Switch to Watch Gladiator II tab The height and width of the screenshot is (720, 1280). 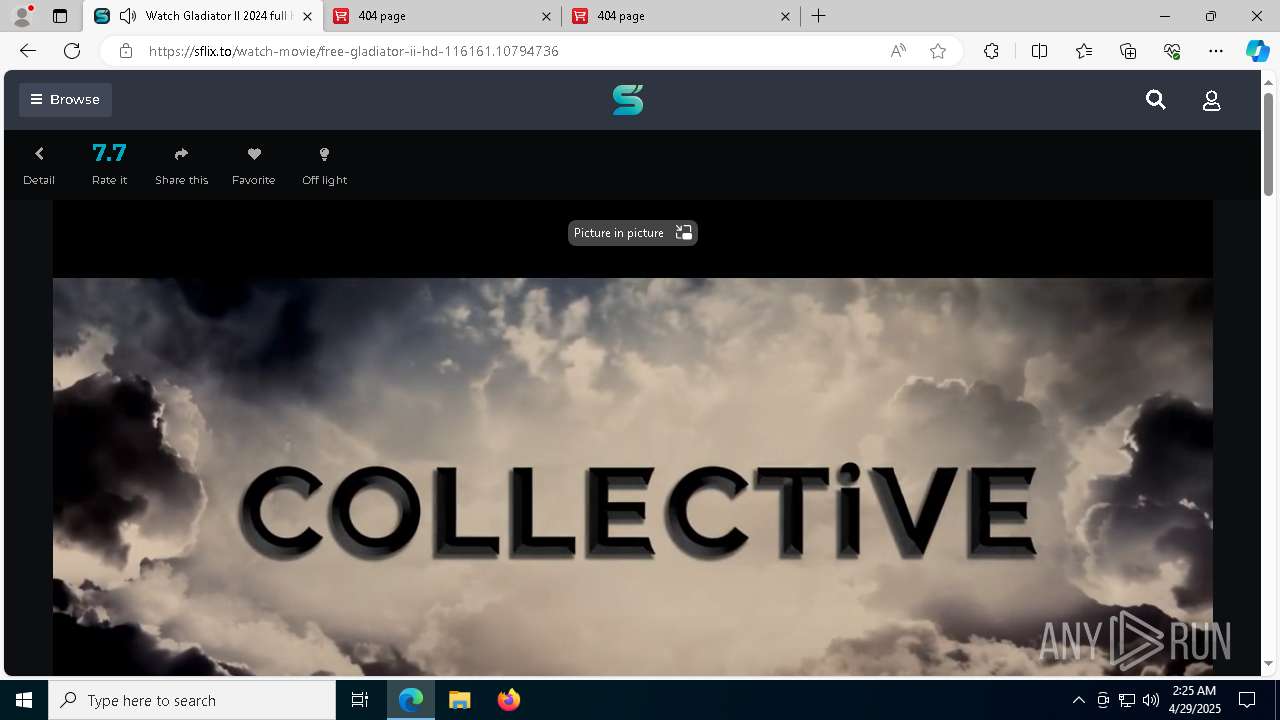(x=203, y=16)
